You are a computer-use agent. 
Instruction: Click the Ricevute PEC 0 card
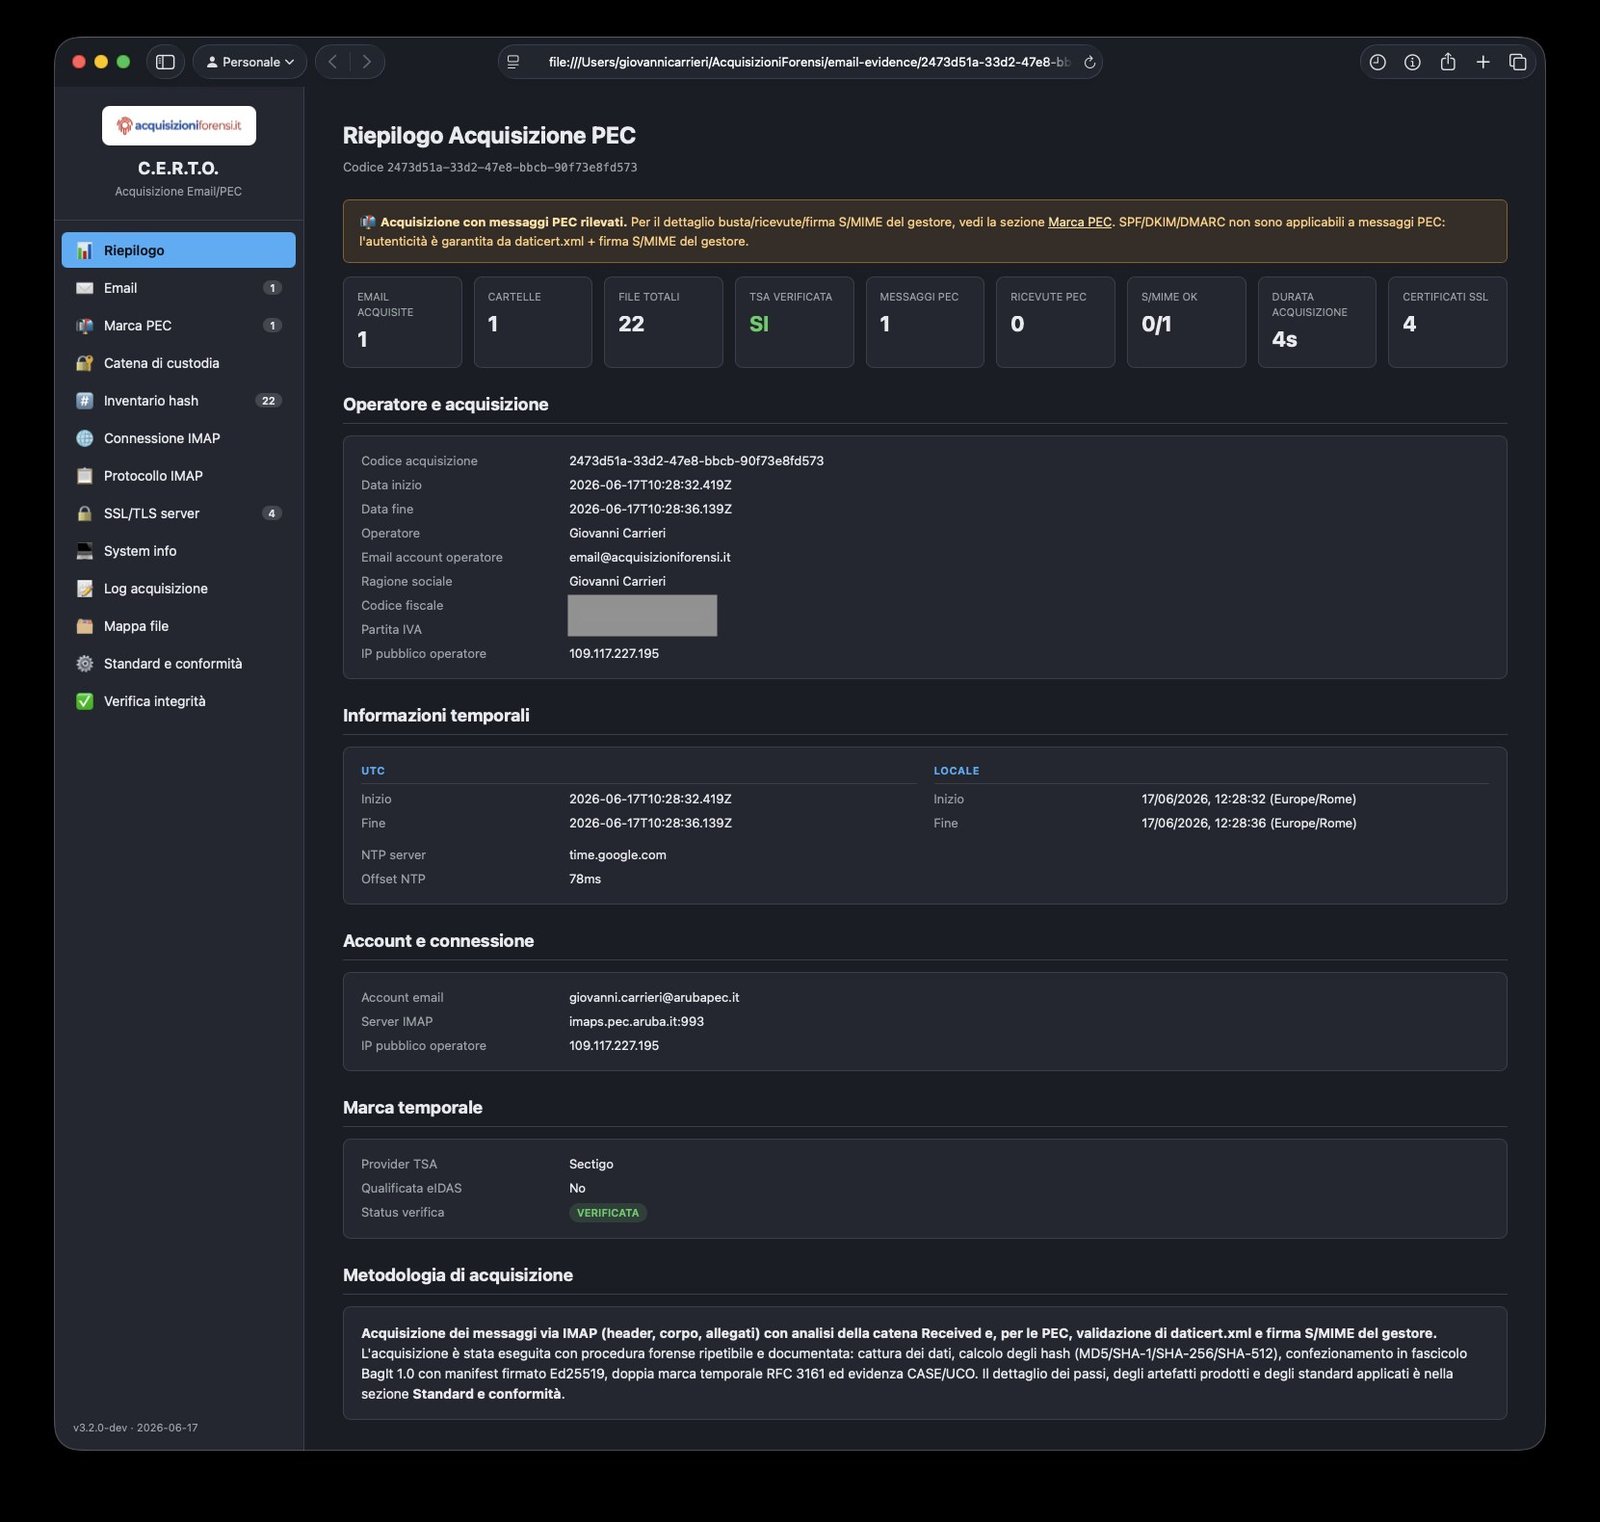click(x=1055, y=322)
